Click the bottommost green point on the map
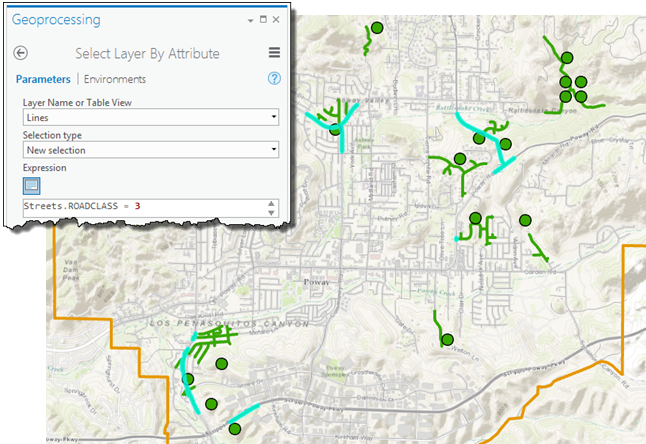The width and height of the screenshot is (646, 444). tap(234, 429)
